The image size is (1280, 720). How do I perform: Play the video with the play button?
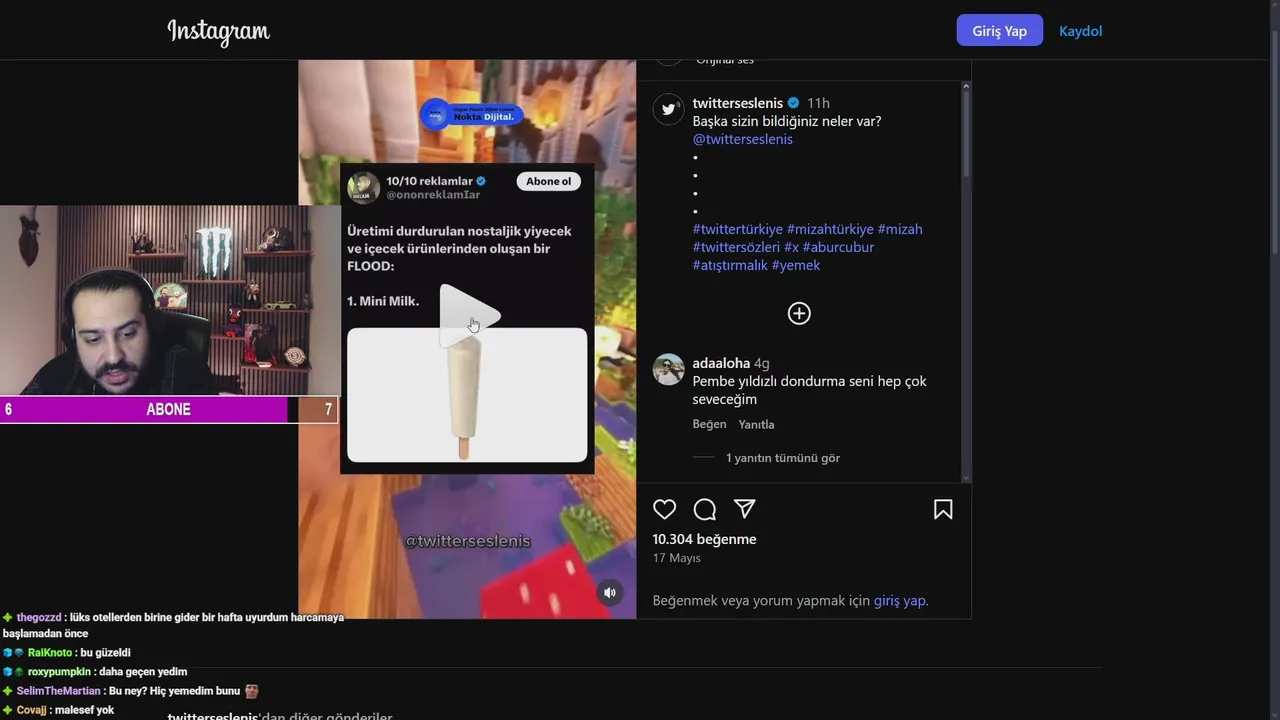click(468, 316)
